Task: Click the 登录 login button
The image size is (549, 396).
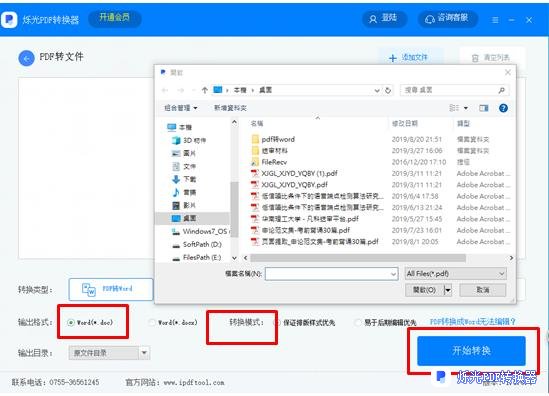Action: (384, 19)
